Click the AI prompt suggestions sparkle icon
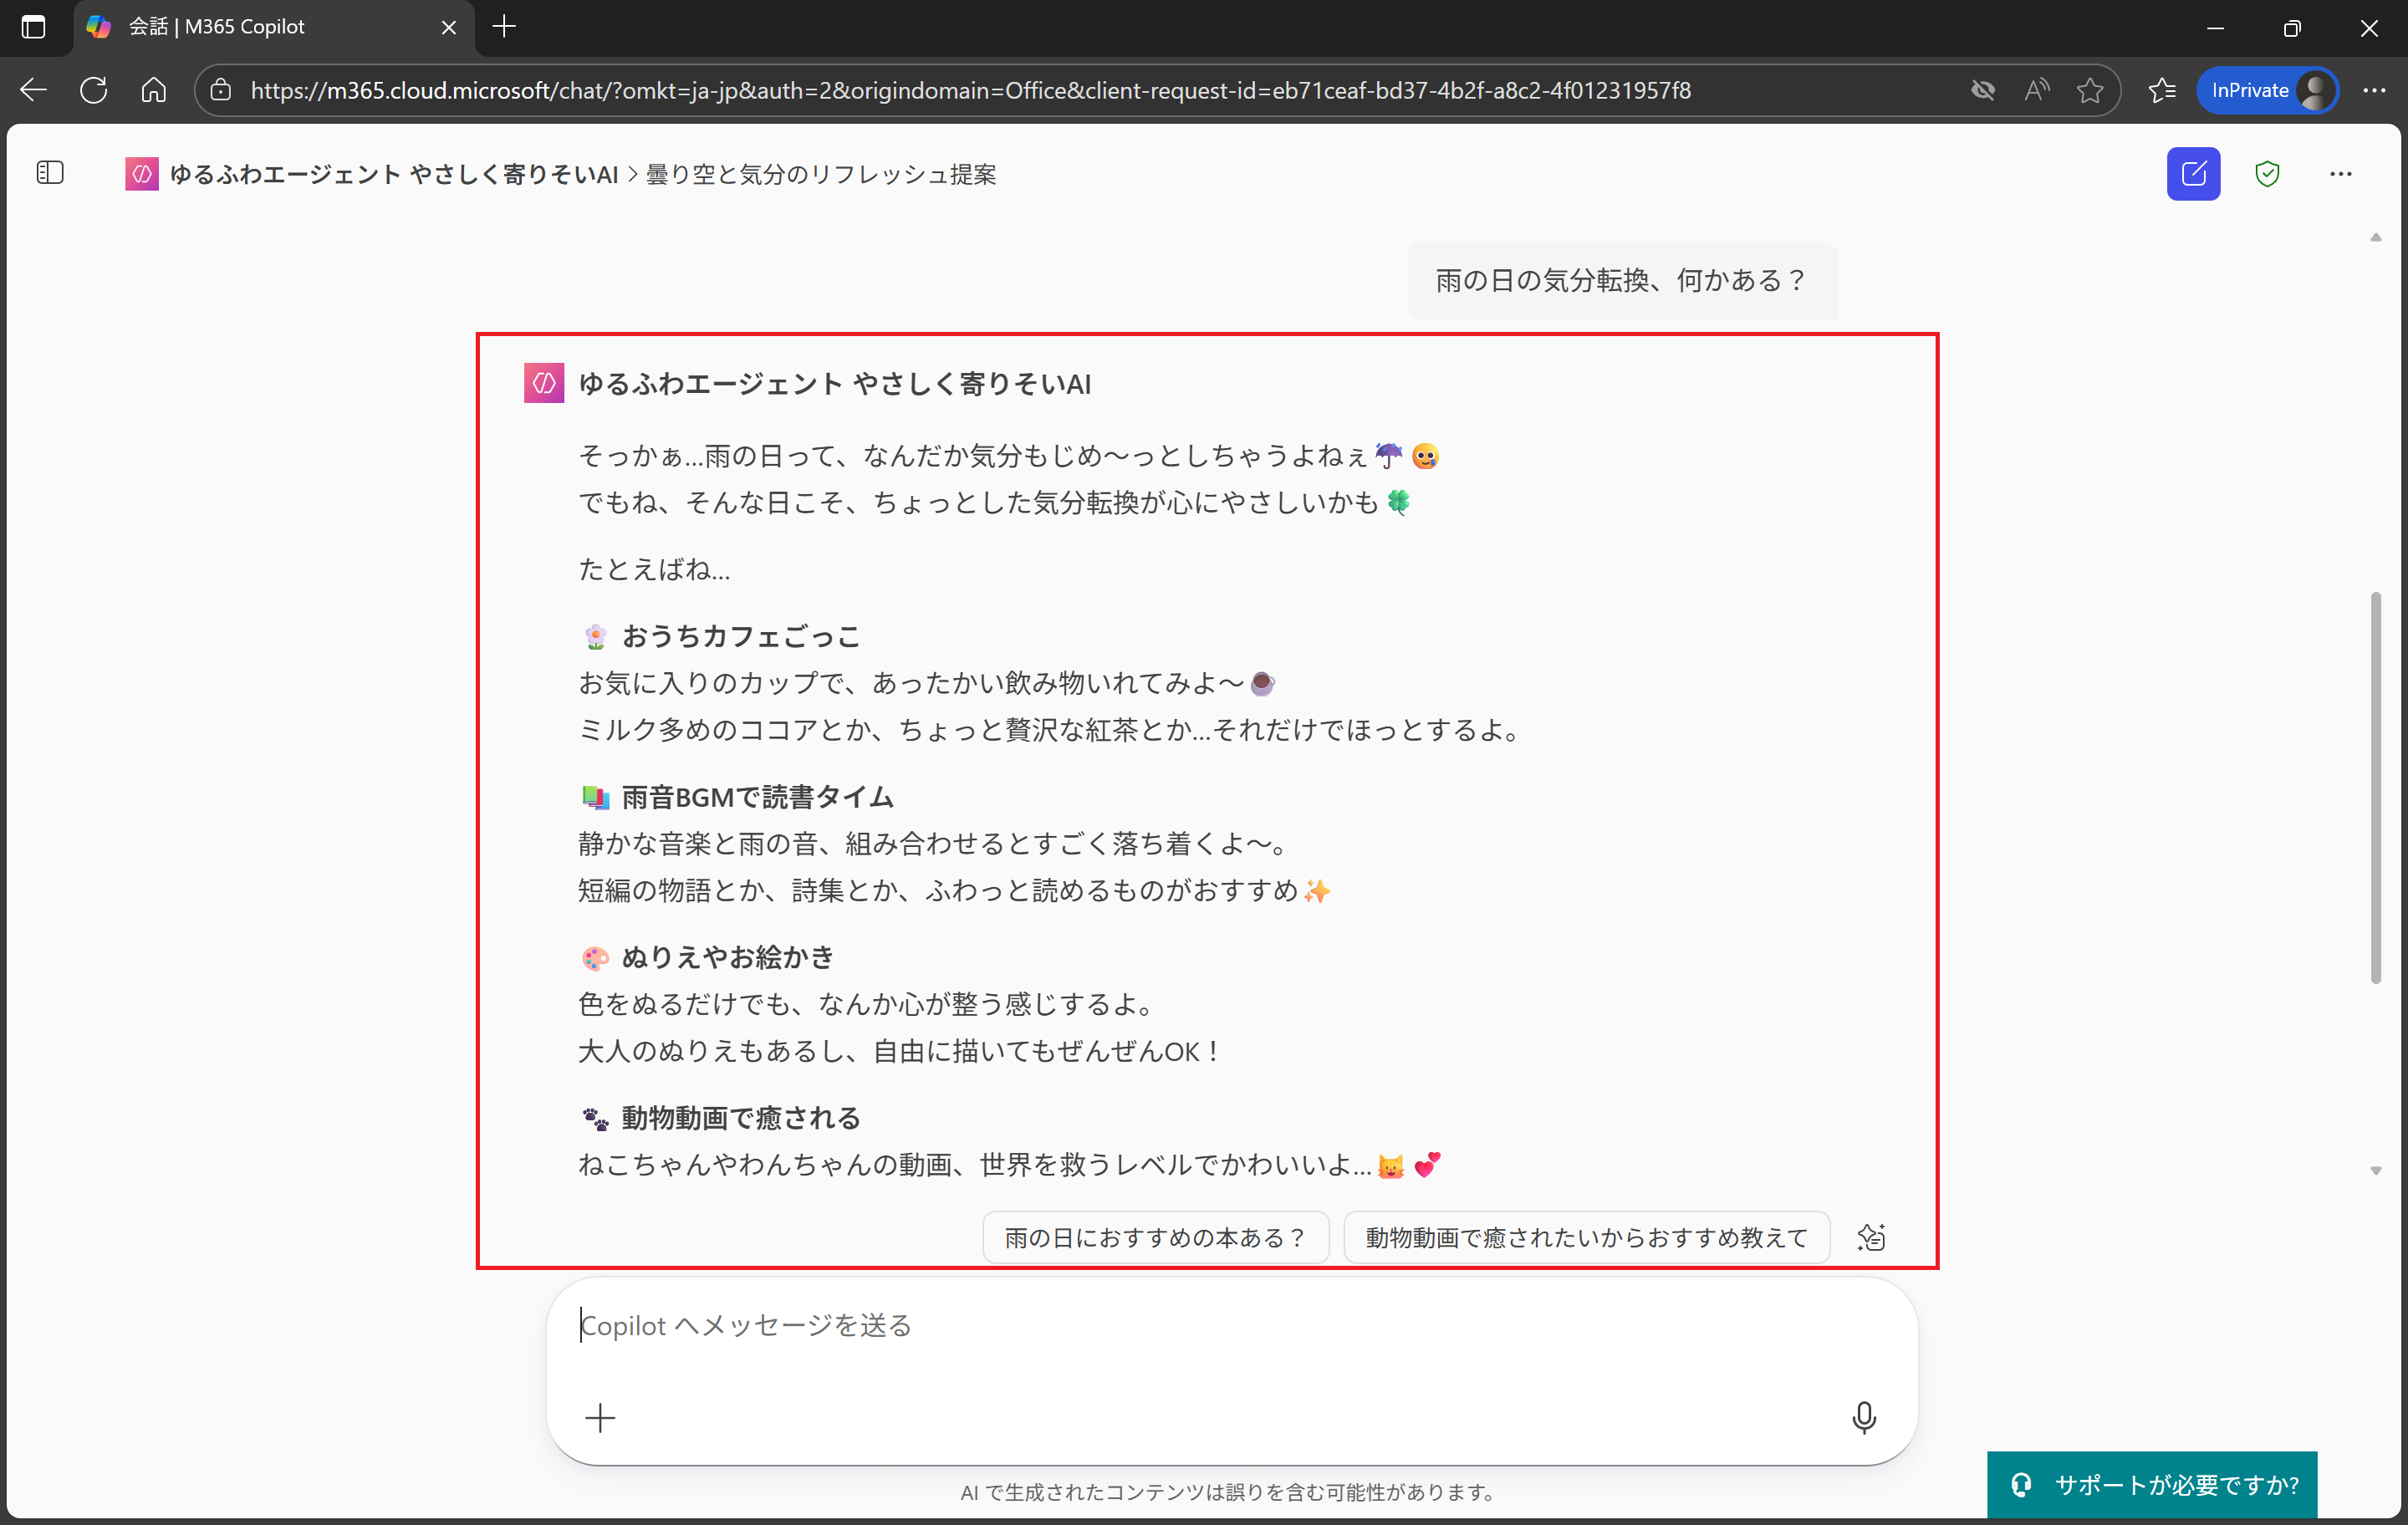 pos(1871,1237)
